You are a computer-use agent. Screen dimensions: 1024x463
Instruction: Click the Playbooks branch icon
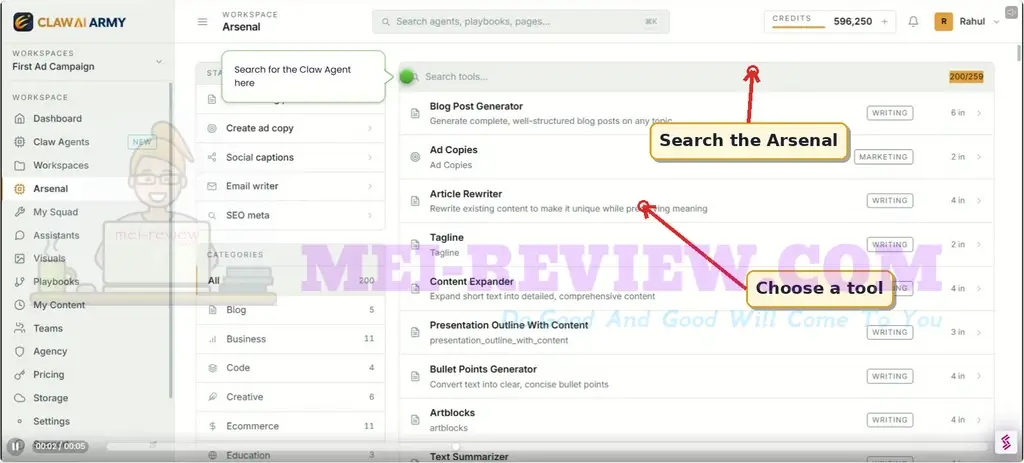pyautogui.click(x=20, y=282)
